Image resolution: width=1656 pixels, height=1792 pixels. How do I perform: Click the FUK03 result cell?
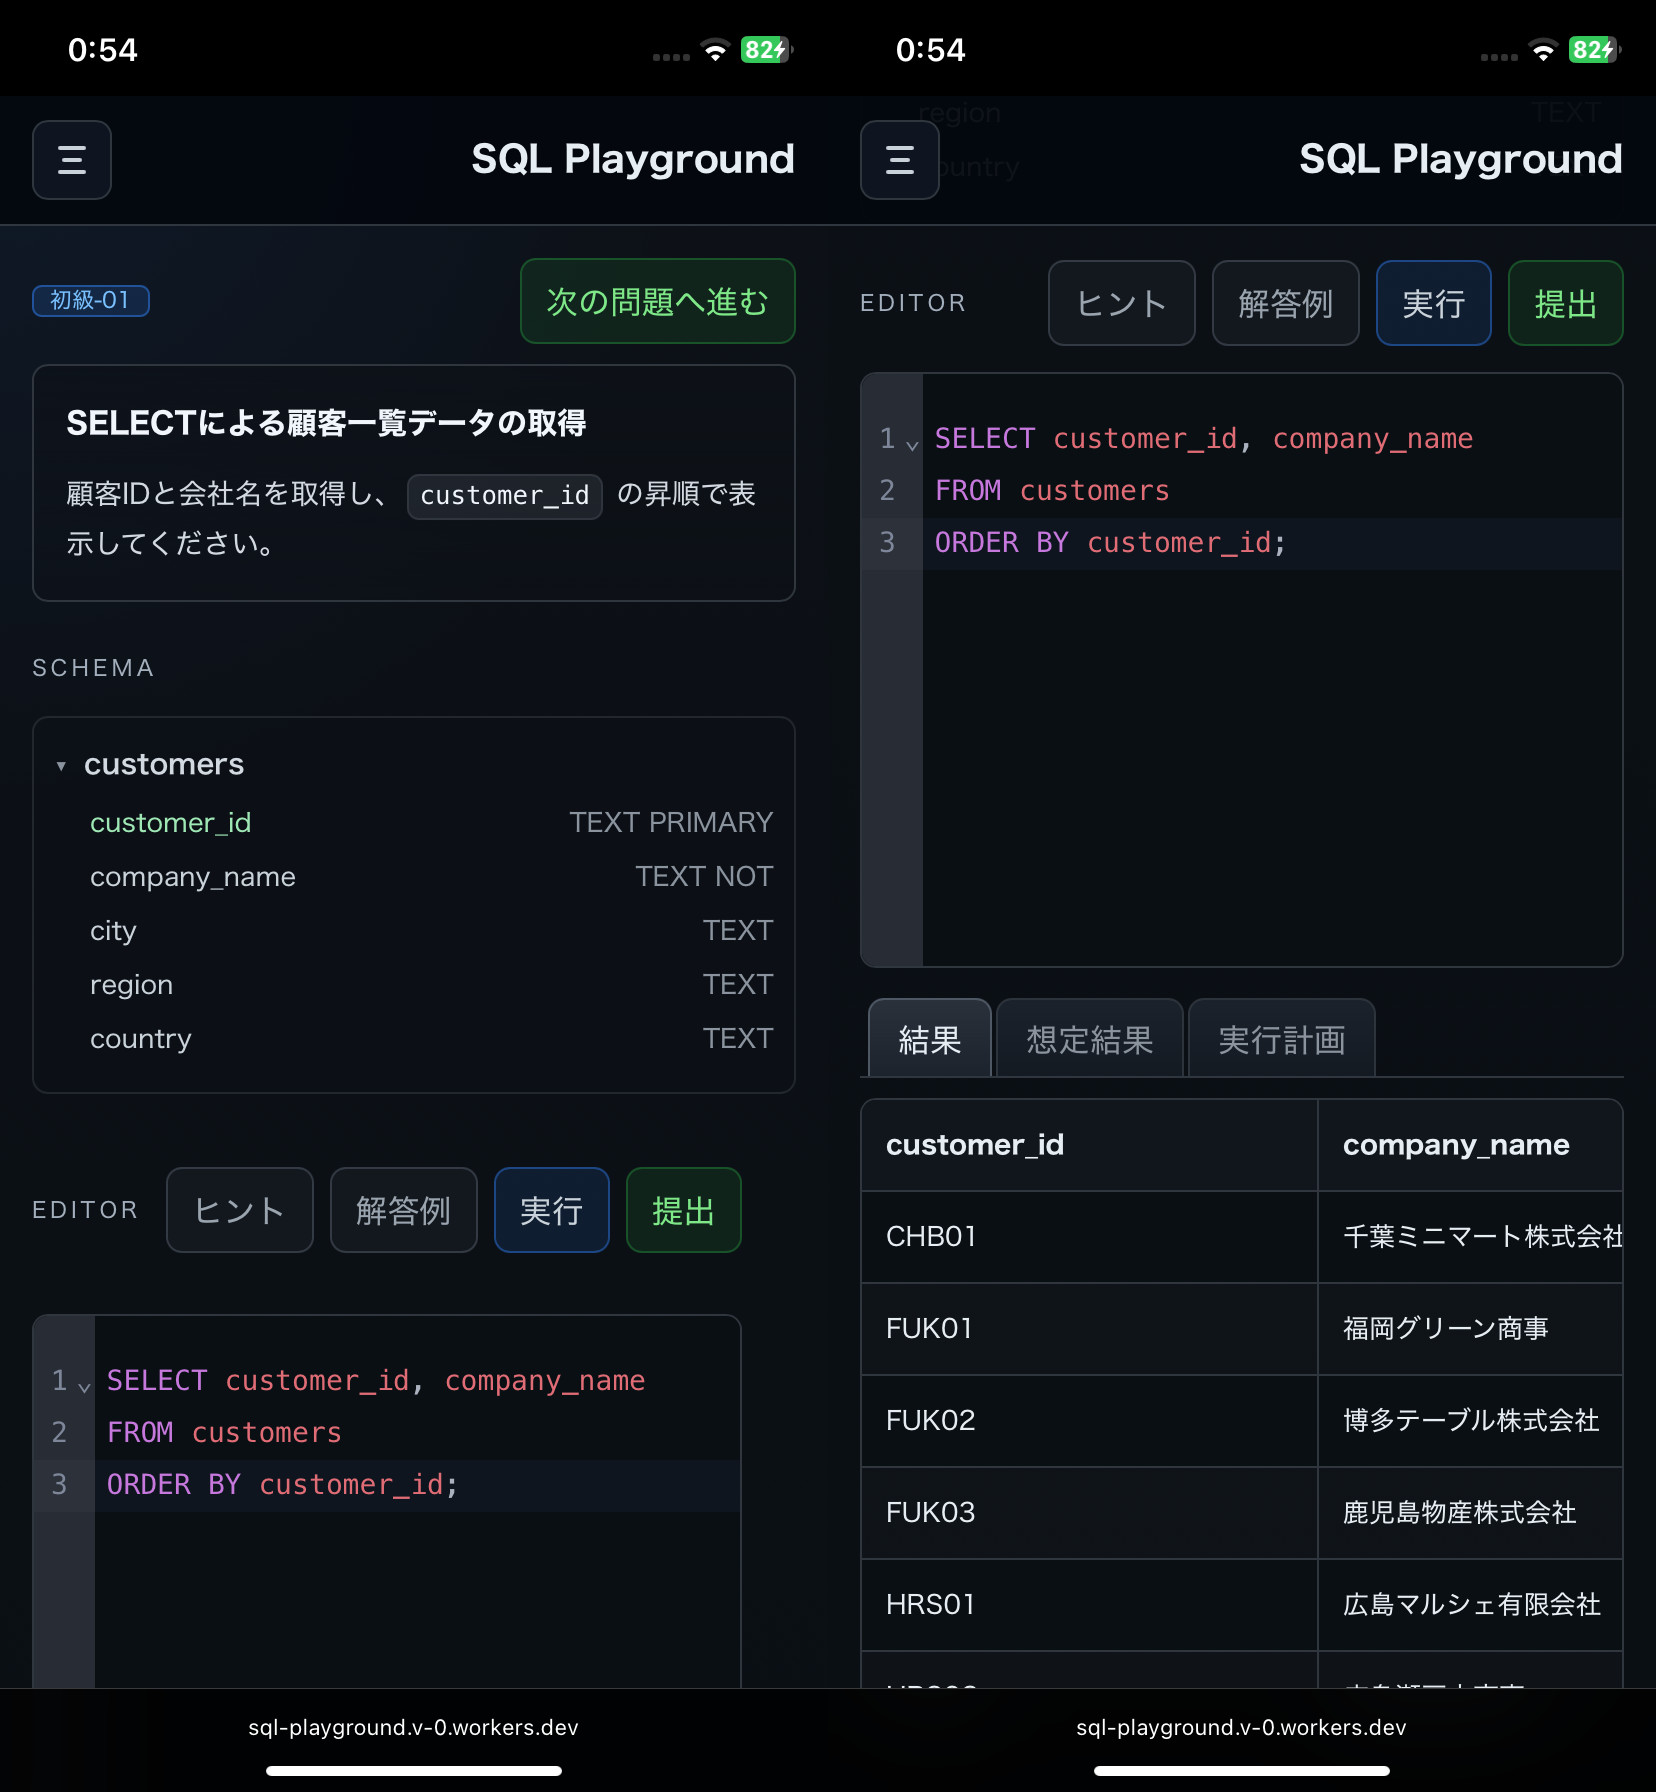tap(1089, 1513)
